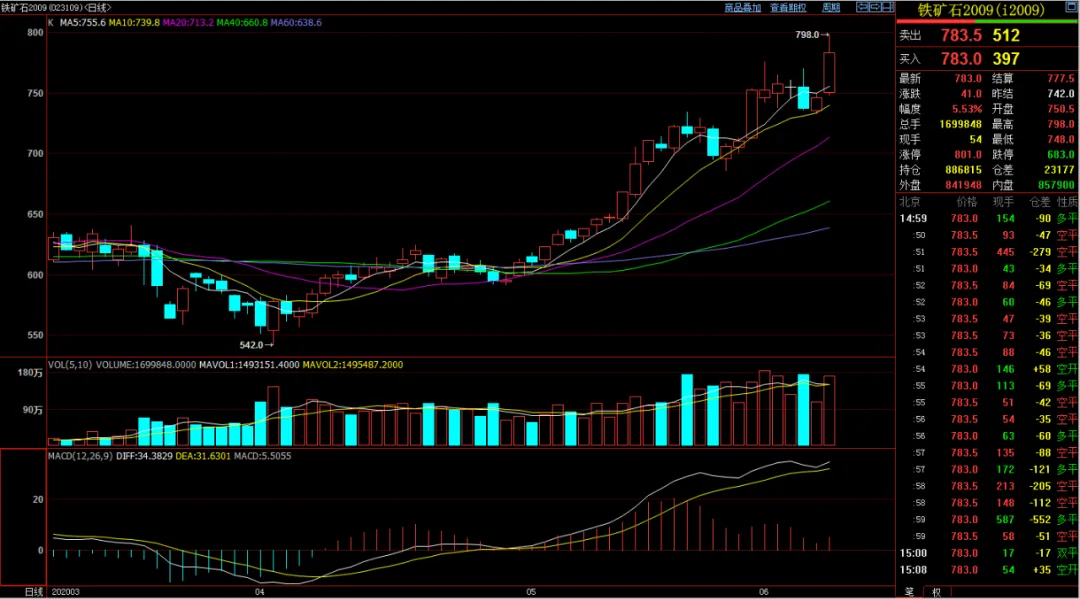Select the MA10:739.8 indicator label
The height and width of the screenshot is (599, 1080).
tap(134, 23)
